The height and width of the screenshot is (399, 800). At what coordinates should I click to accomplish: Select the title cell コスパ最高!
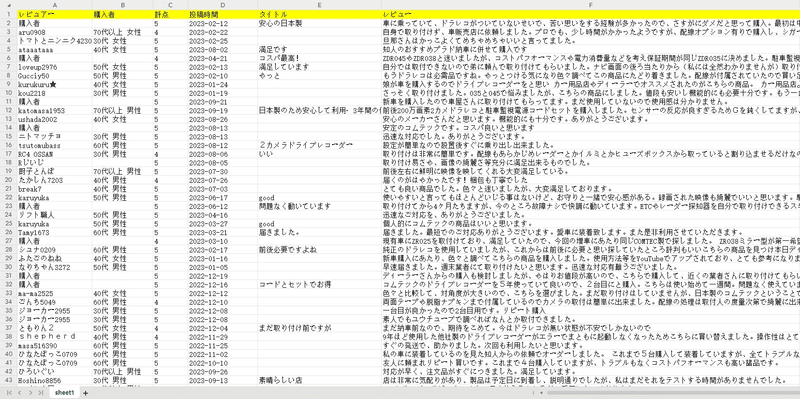[x=319, y=58]
